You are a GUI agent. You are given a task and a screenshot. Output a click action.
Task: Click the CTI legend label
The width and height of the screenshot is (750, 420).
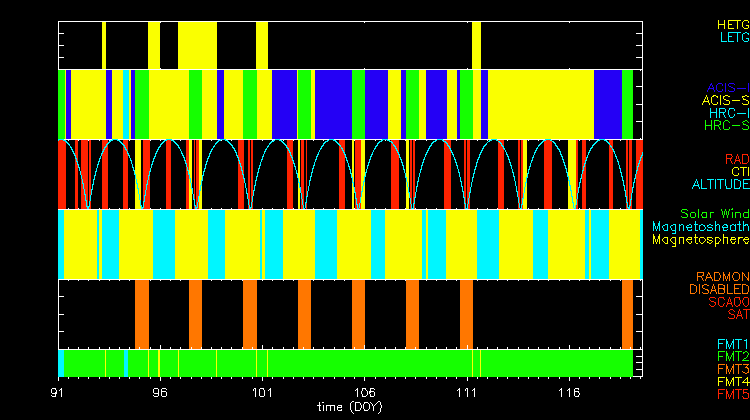738,172
